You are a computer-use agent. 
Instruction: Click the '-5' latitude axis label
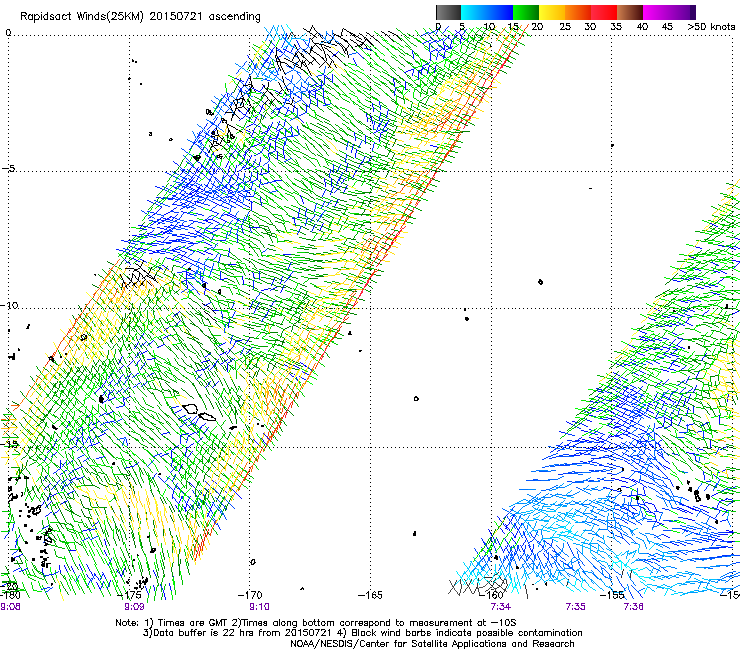9,168
